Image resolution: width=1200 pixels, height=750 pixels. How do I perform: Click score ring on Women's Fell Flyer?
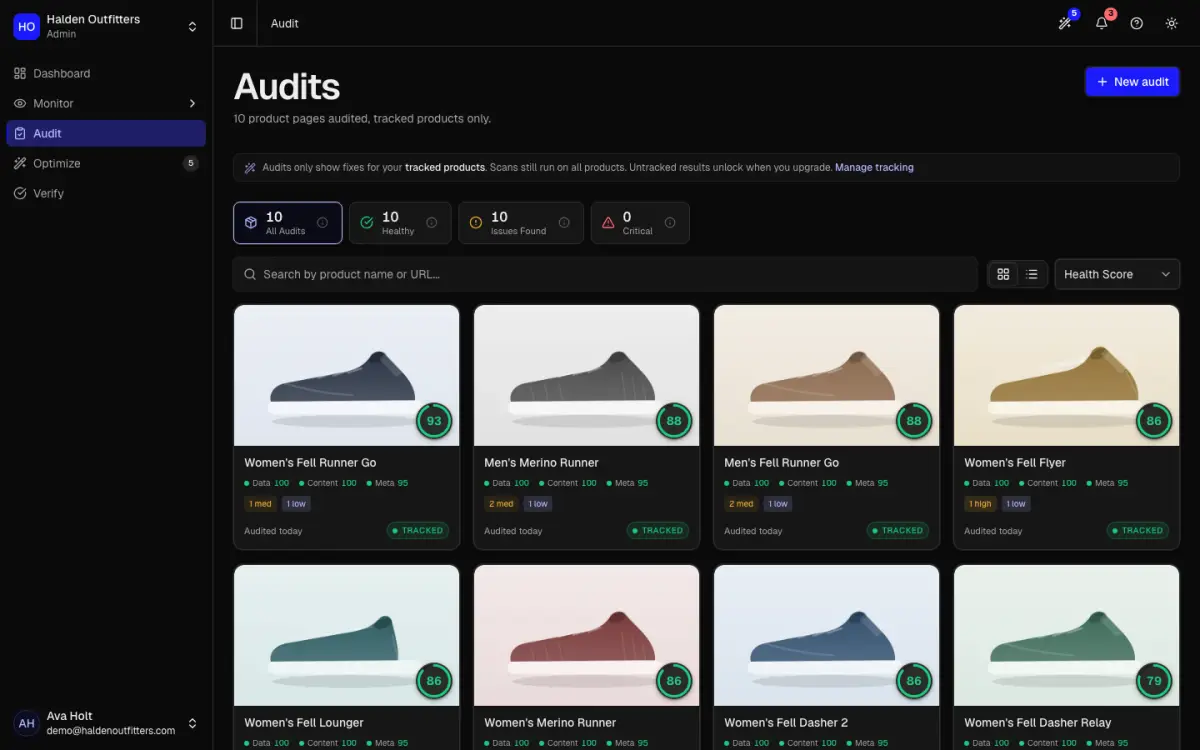click(1154, 421)
